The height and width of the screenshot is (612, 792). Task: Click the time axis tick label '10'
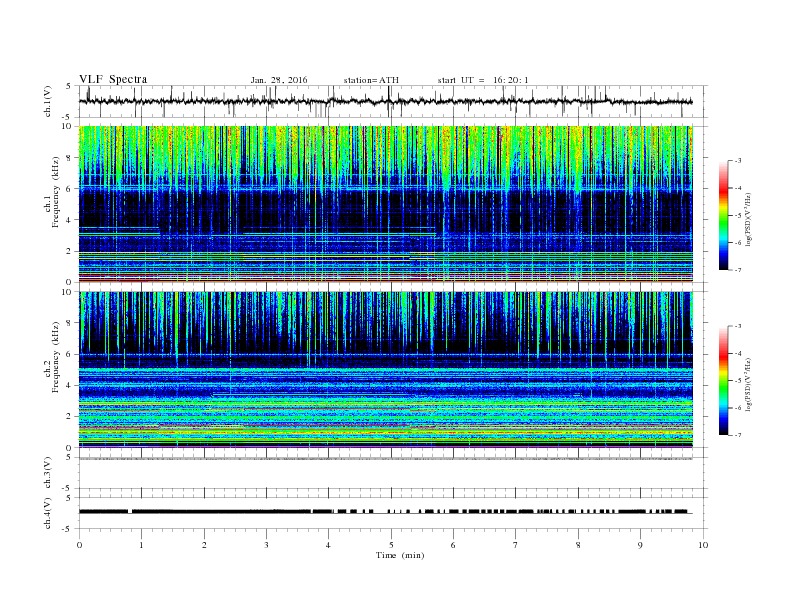tap(703, 545)
